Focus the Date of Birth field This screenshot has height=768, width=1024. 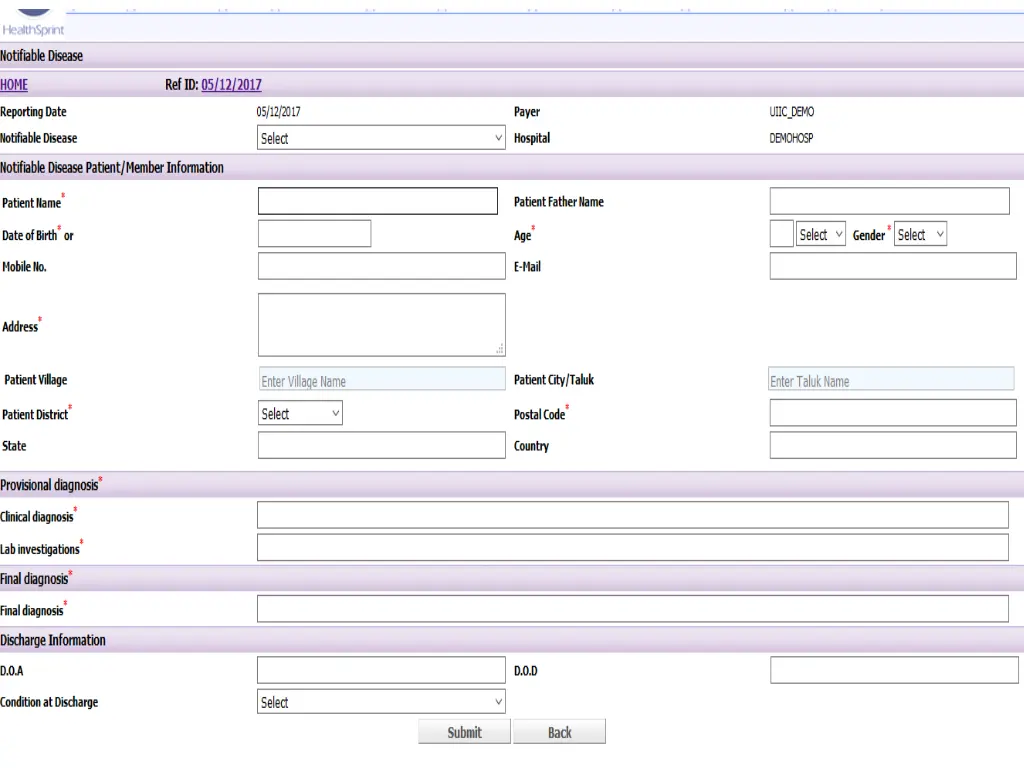314,234
